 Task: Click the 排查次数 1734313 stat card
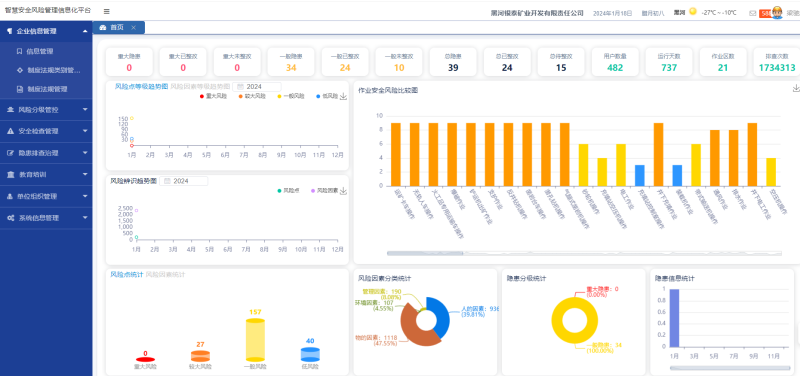click(x=777, y=62)
